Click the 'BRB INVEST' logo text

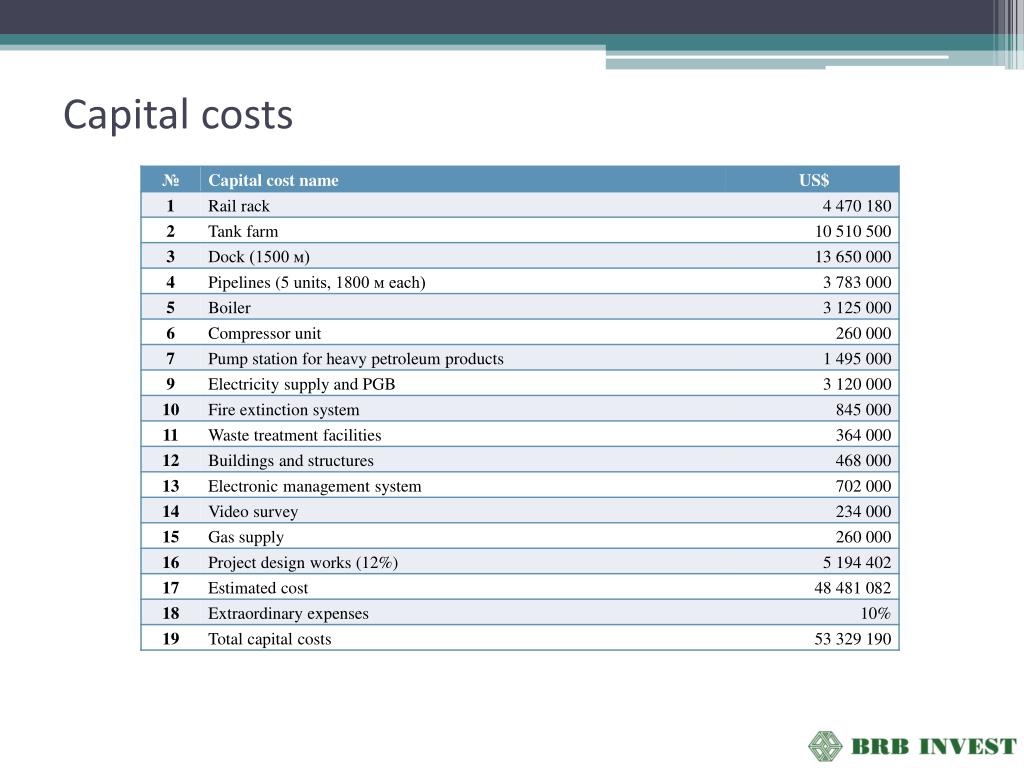click(x=934, y=746)
